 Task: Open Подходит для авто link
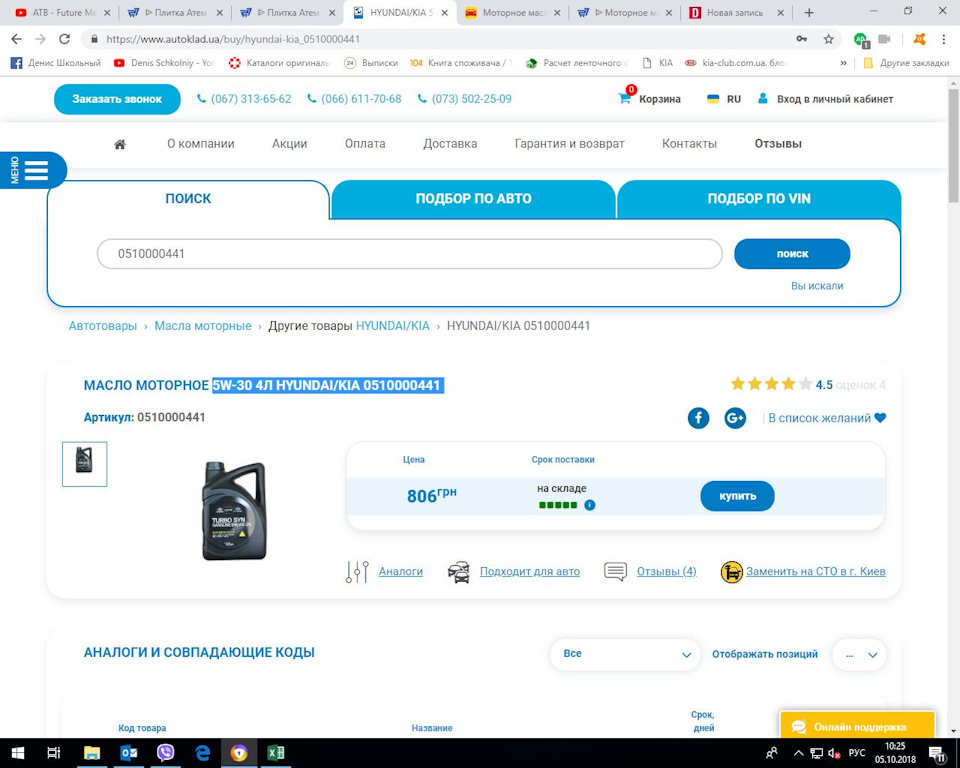(530, 571)
